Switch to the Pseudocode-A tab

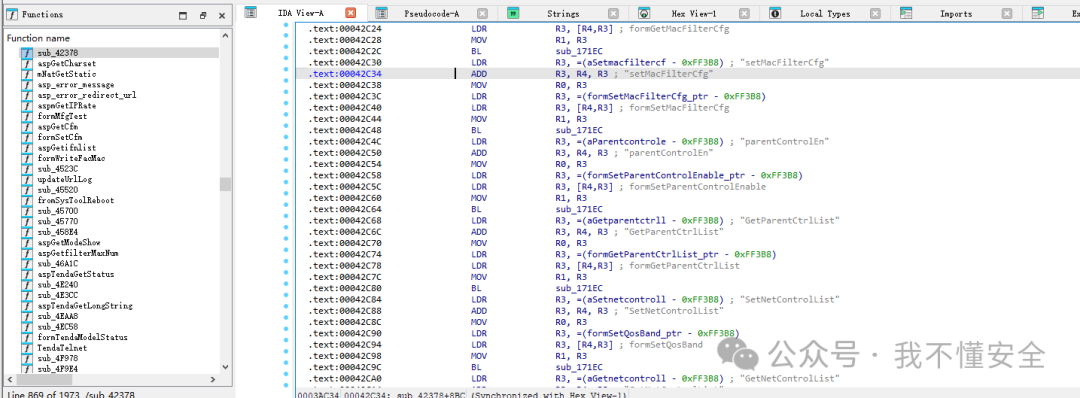coord(431,14)
